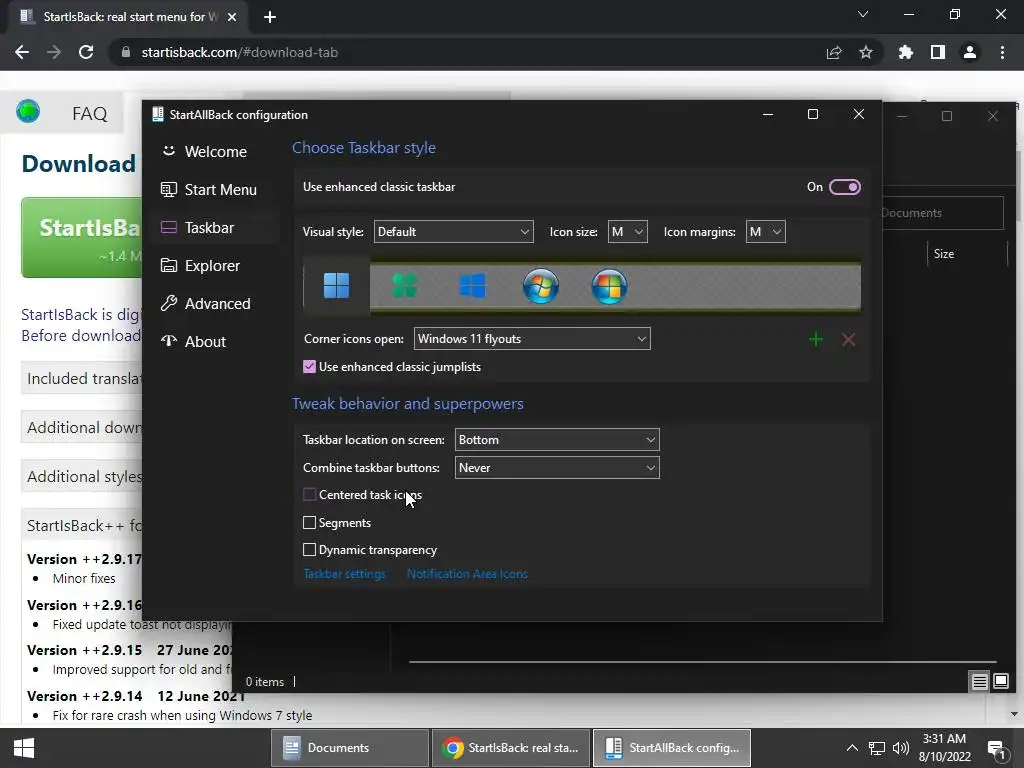Open the Corner icons open dropdown
The height and width of the screenshot is (768, 1024).
tap(532, 339)
